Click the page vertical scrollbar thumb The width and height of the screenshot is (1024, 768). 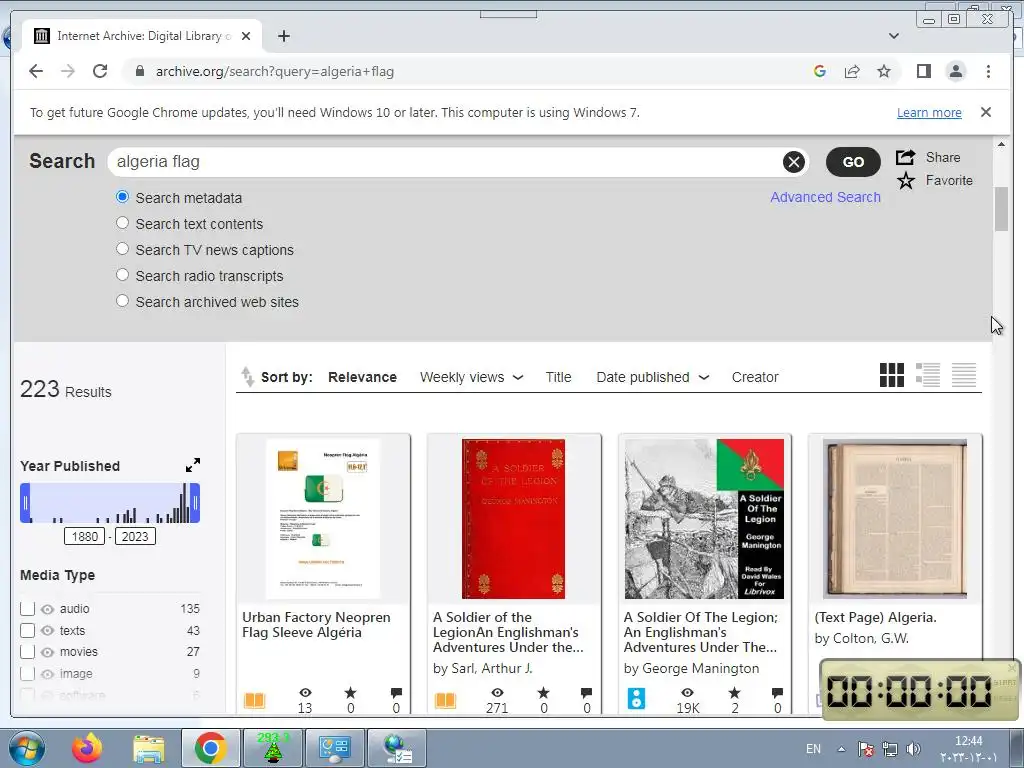[1001, 209]
